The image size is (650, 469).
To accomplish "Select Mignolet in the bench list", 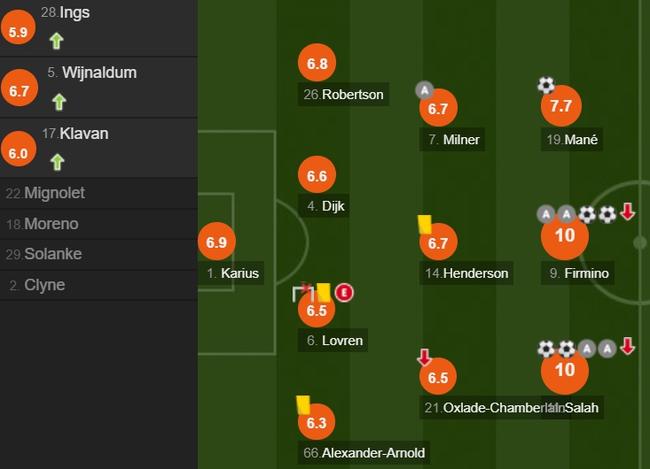I will [99, 193].
